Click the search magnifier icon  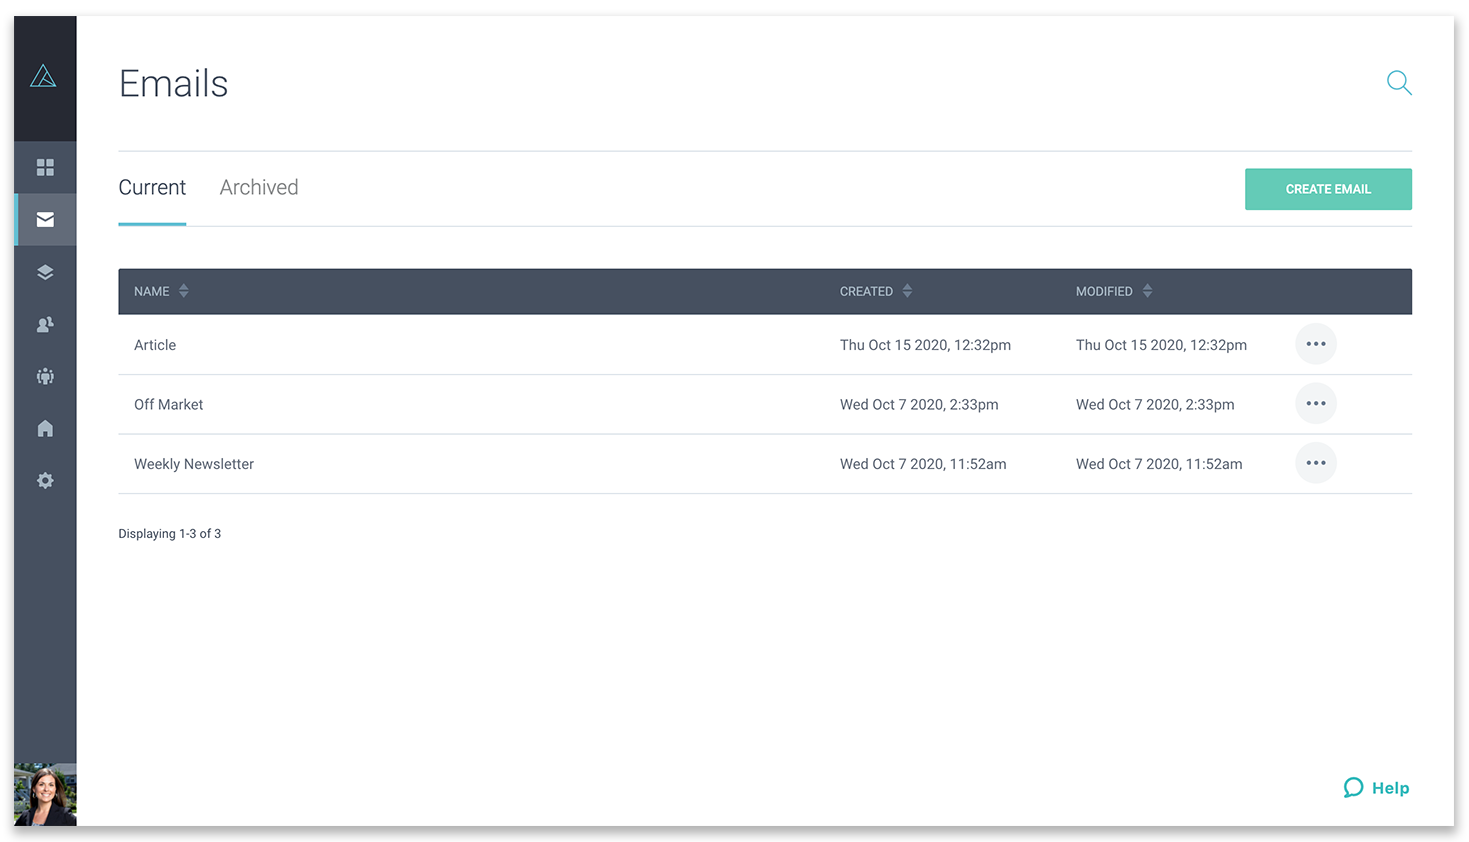(1399, 83)
